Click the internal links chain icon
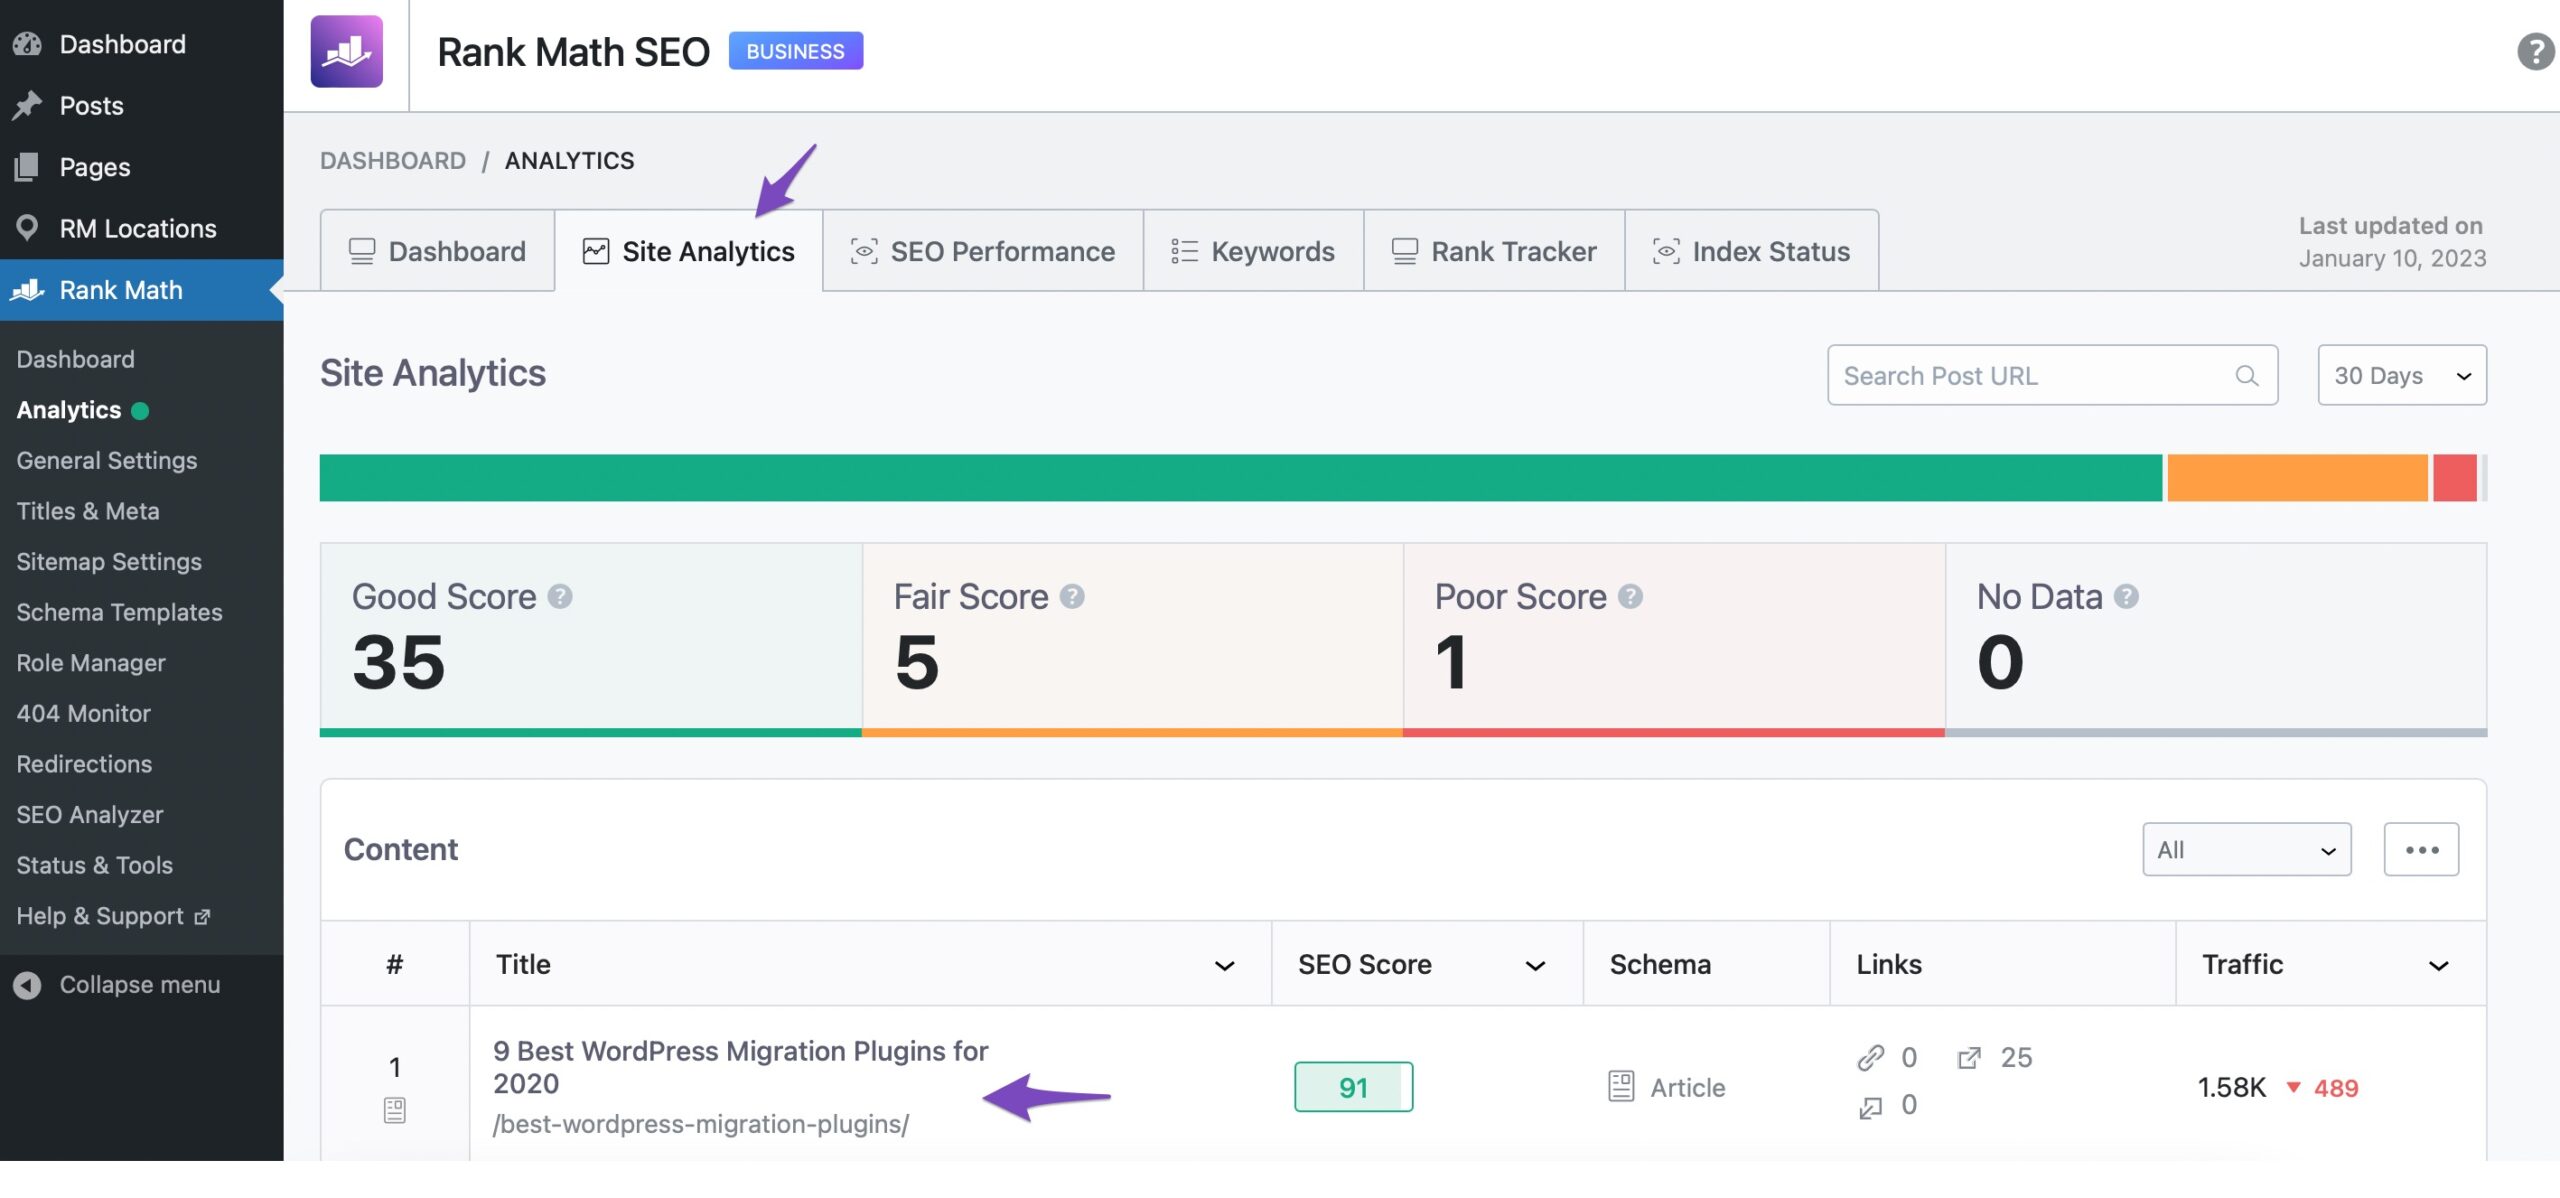 tap(1866, 1056)
